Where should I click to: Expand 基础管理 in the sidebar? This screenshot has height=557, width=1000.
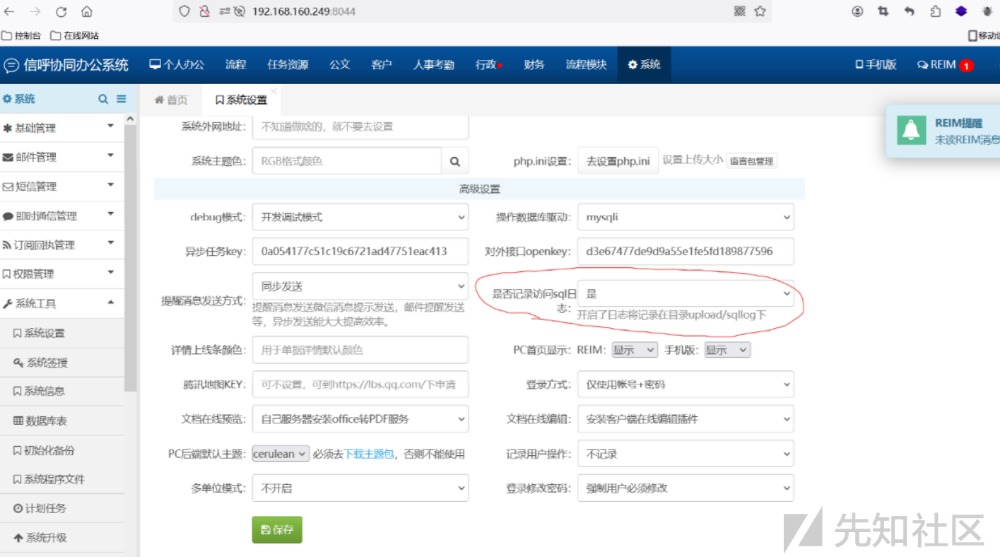60,128
